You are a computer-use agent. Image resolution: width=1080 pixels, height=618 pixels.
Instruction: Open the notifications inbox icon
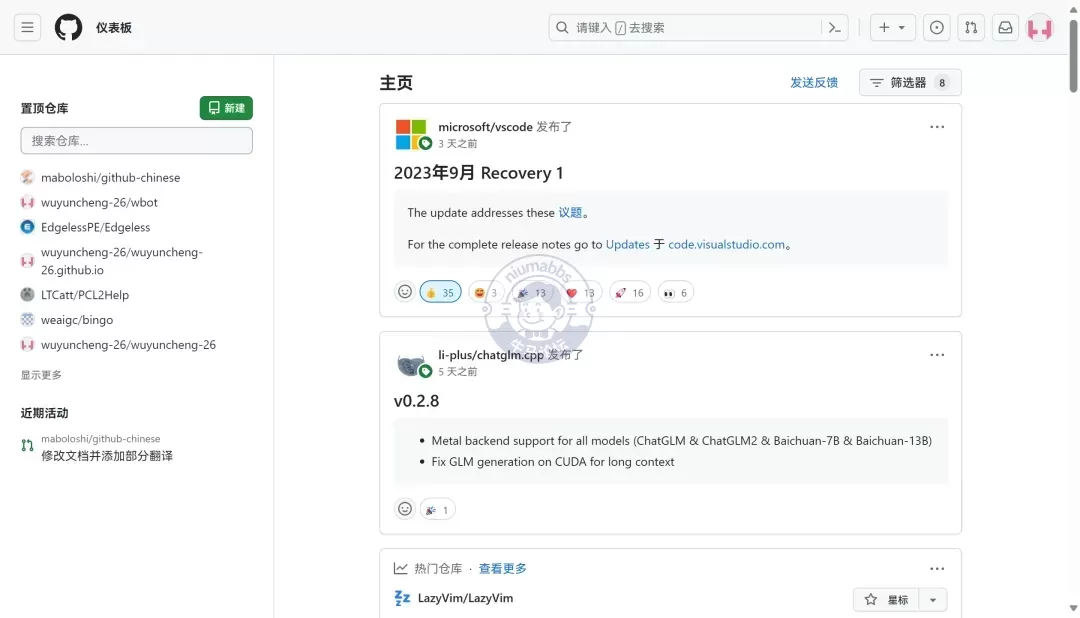tap(1006, 28)
